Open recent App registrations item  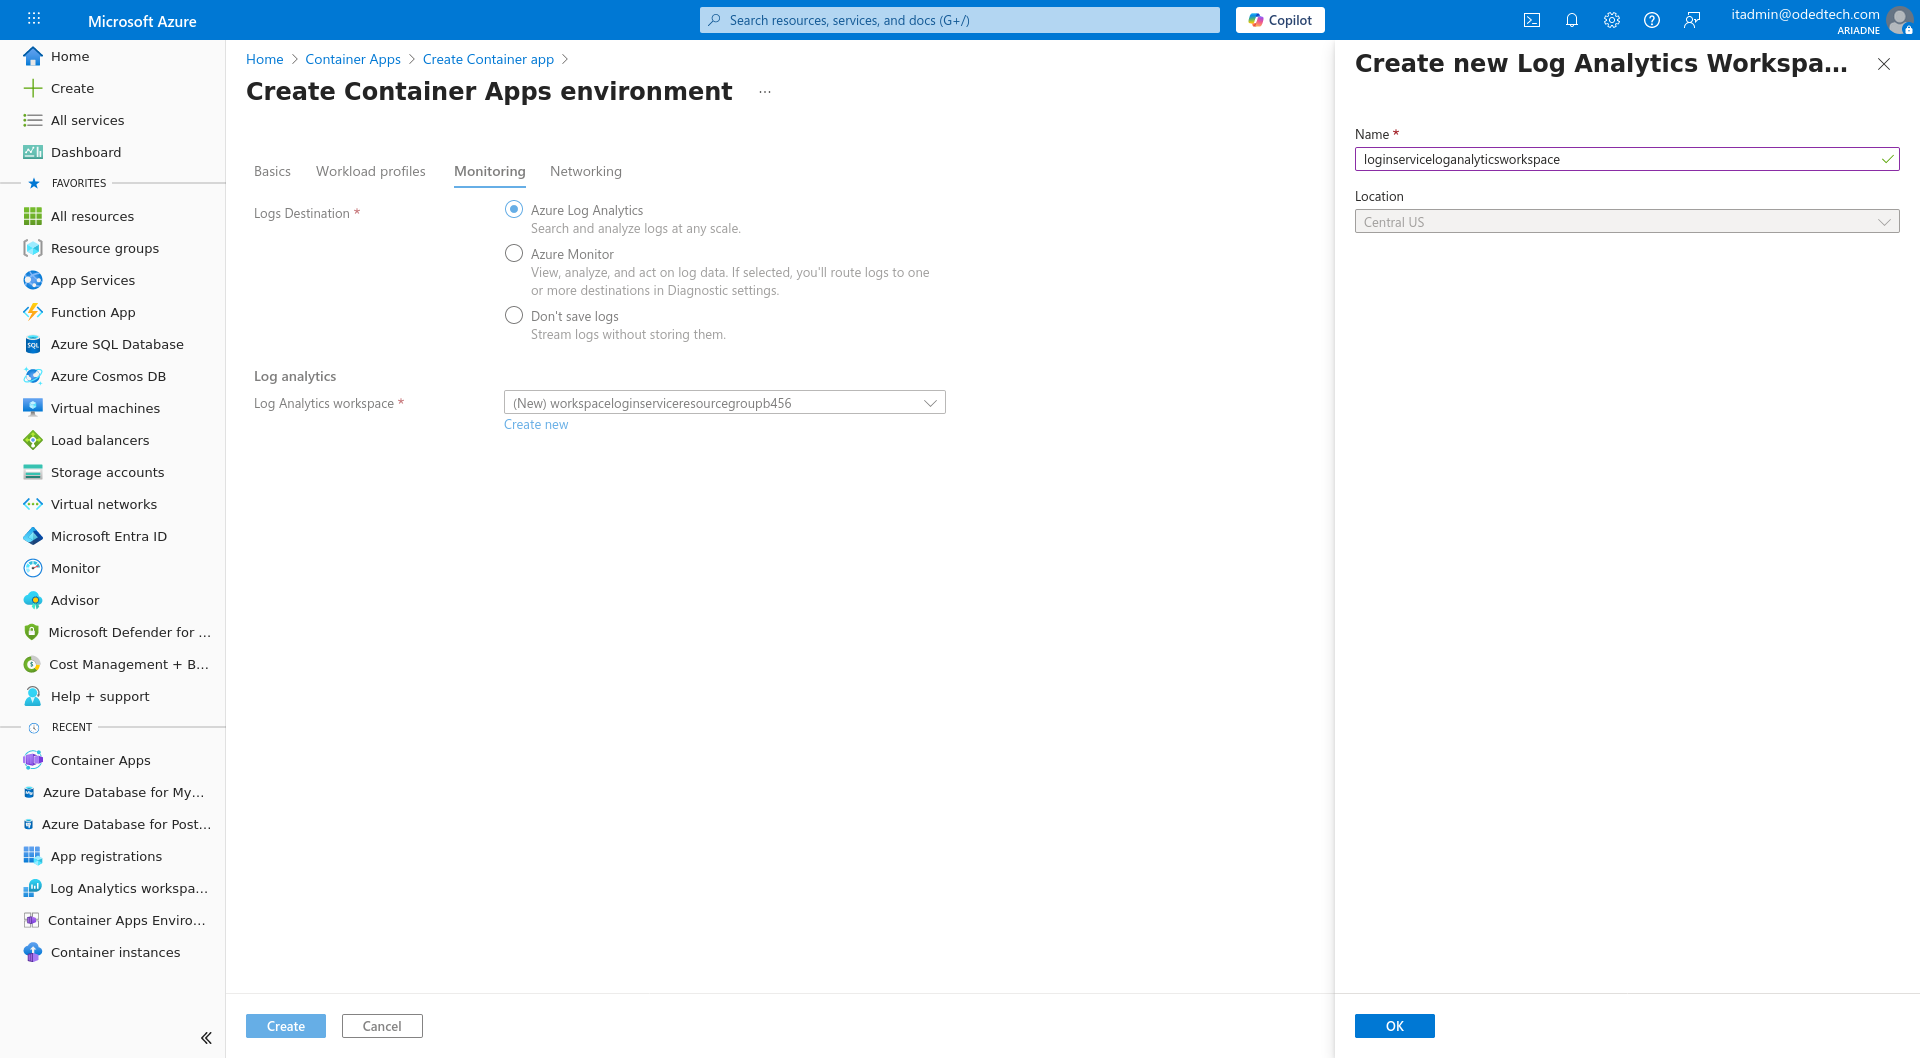(x=113, y=856)
